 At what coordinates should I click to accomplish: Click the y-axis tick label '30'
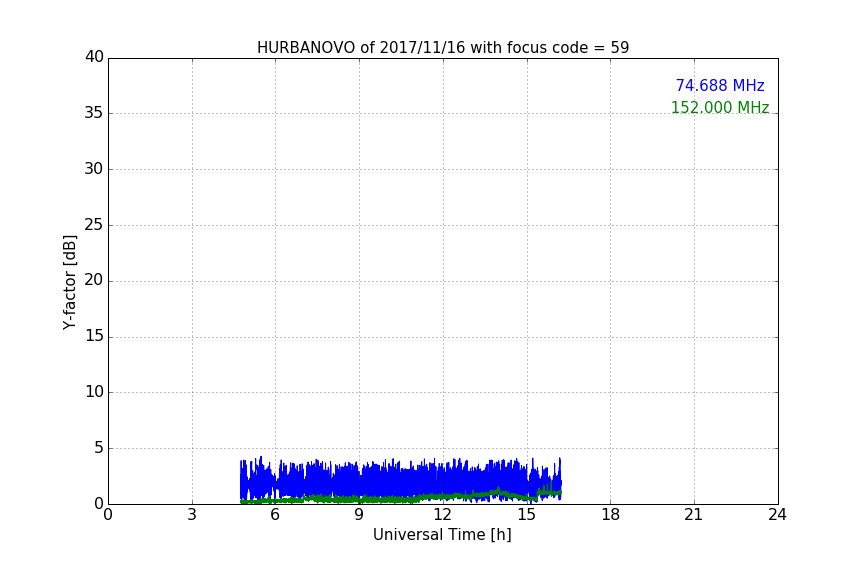pos(94,169)
